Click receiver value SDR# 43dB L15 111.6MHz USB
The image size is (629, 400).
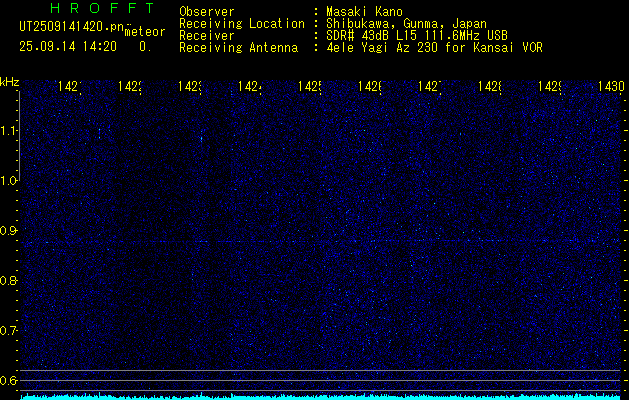(x=417, y=36)
